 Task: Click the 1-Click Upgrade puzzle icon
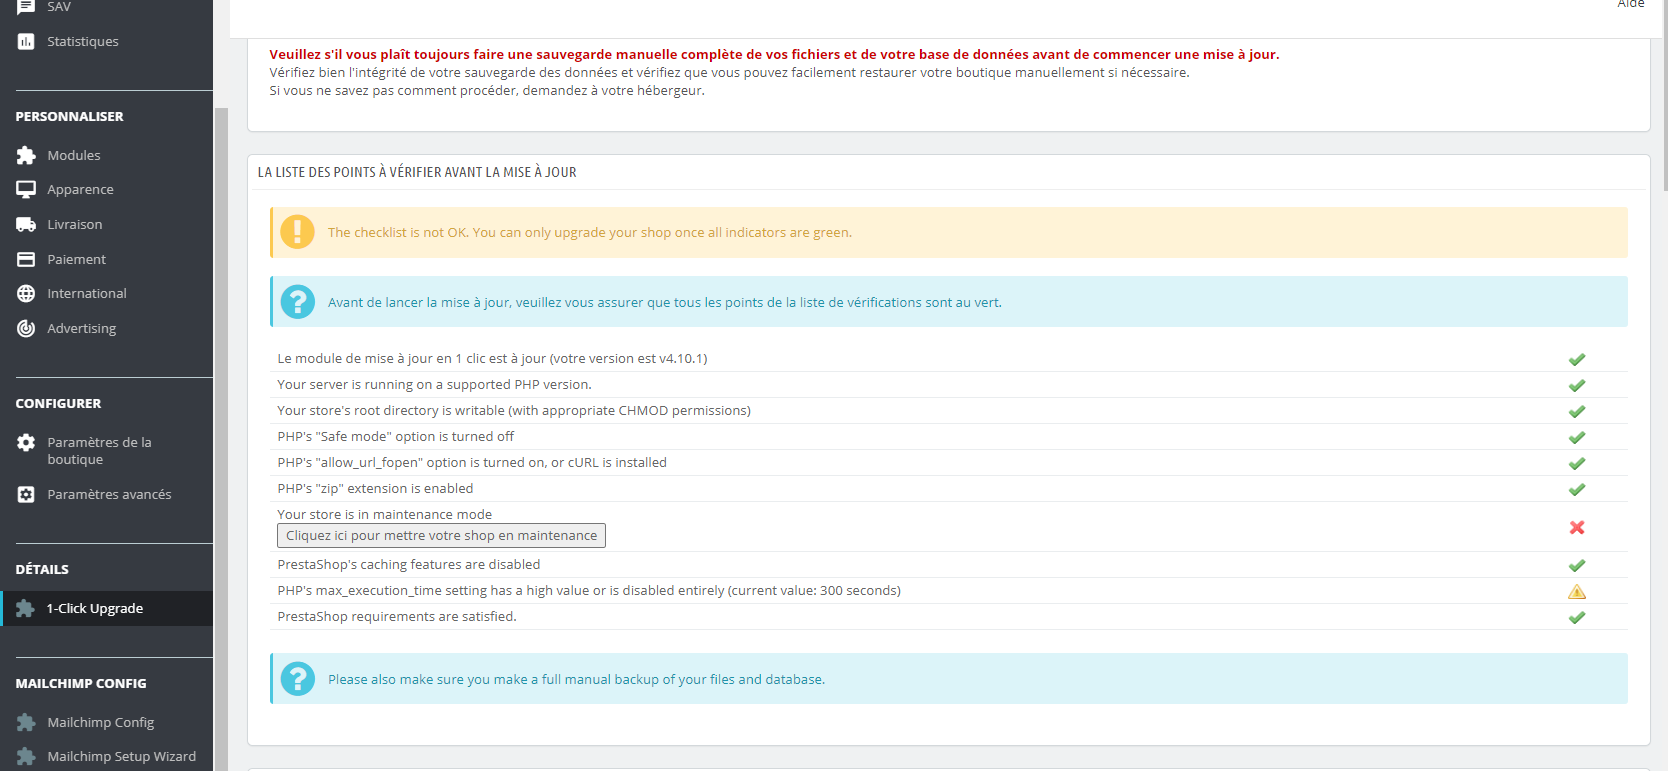[26, 608]
